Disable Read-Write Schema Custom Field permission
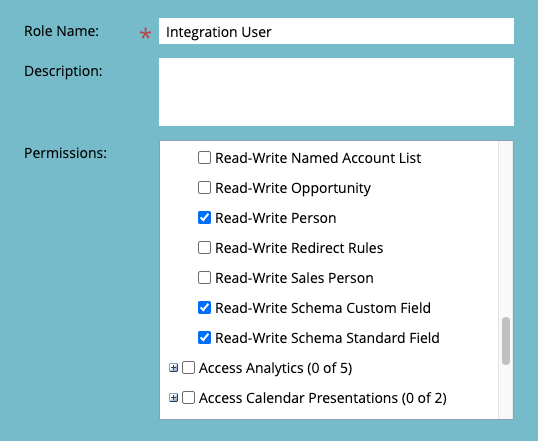The height and width of the screenshot is (441, 538). [204, 307]
